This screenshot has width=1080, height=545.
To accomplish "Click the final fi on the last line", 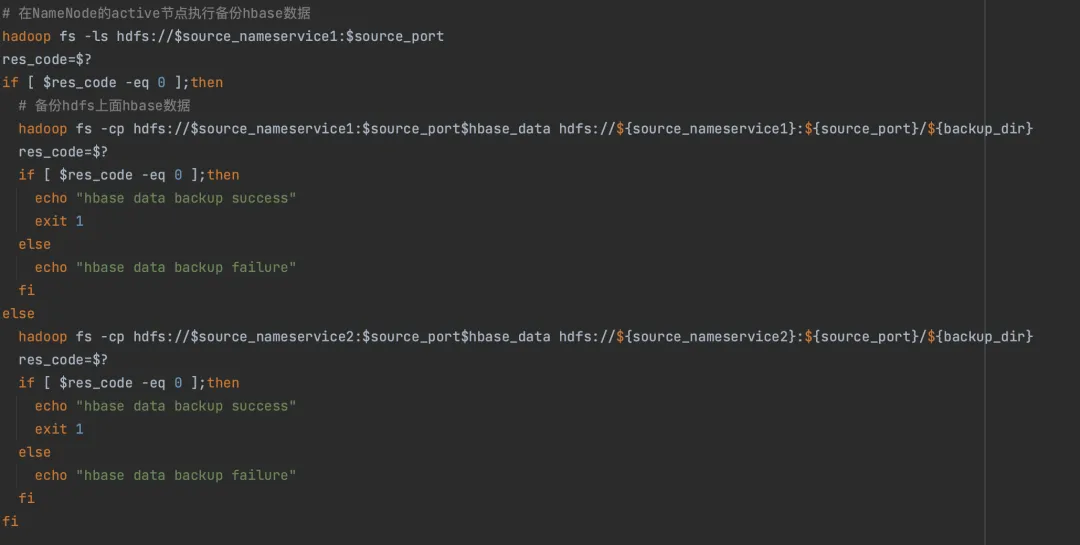I will [x=10, y=521].
